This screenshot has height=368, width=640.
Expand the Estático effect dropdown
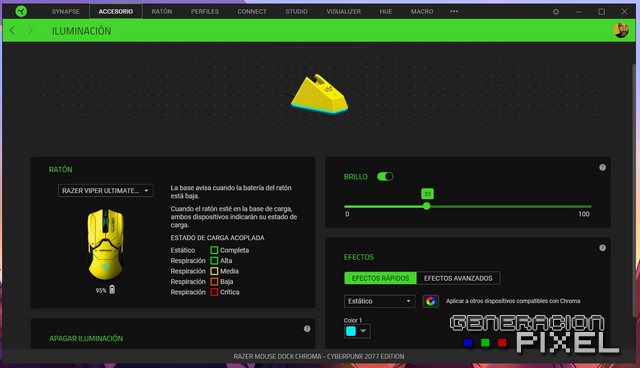(380, 301)
